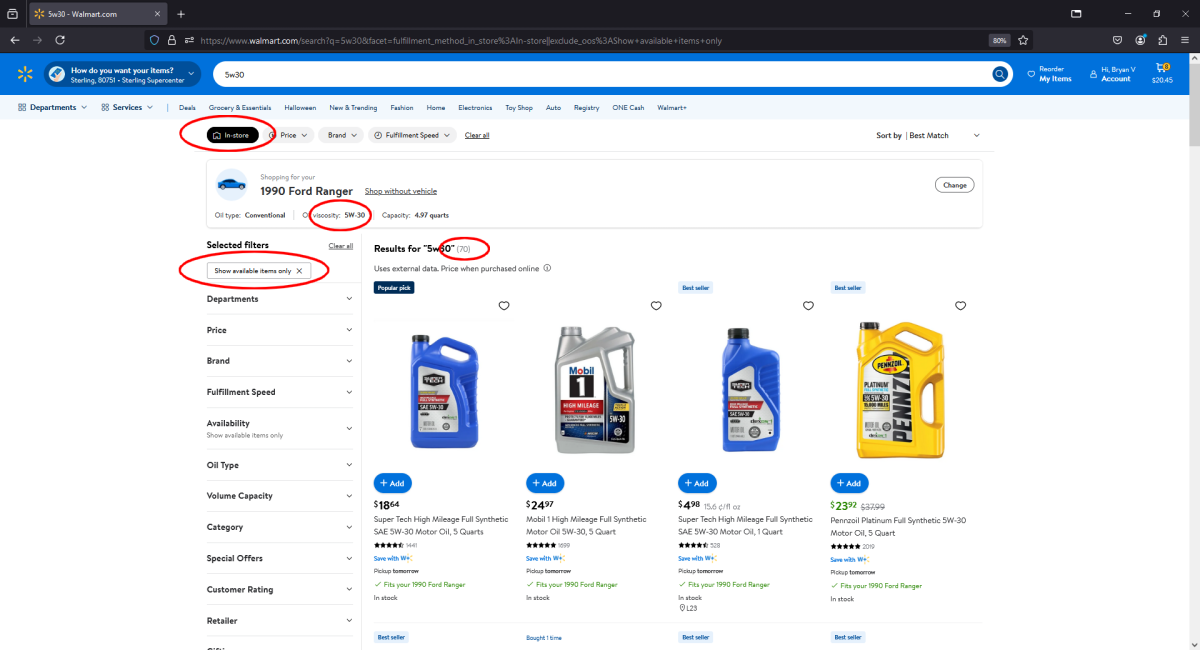Viewport: 1200px width, 650px height.
Task: Add Pennzoil Platinum oil to cart
Action: click(x=849, y=483)
